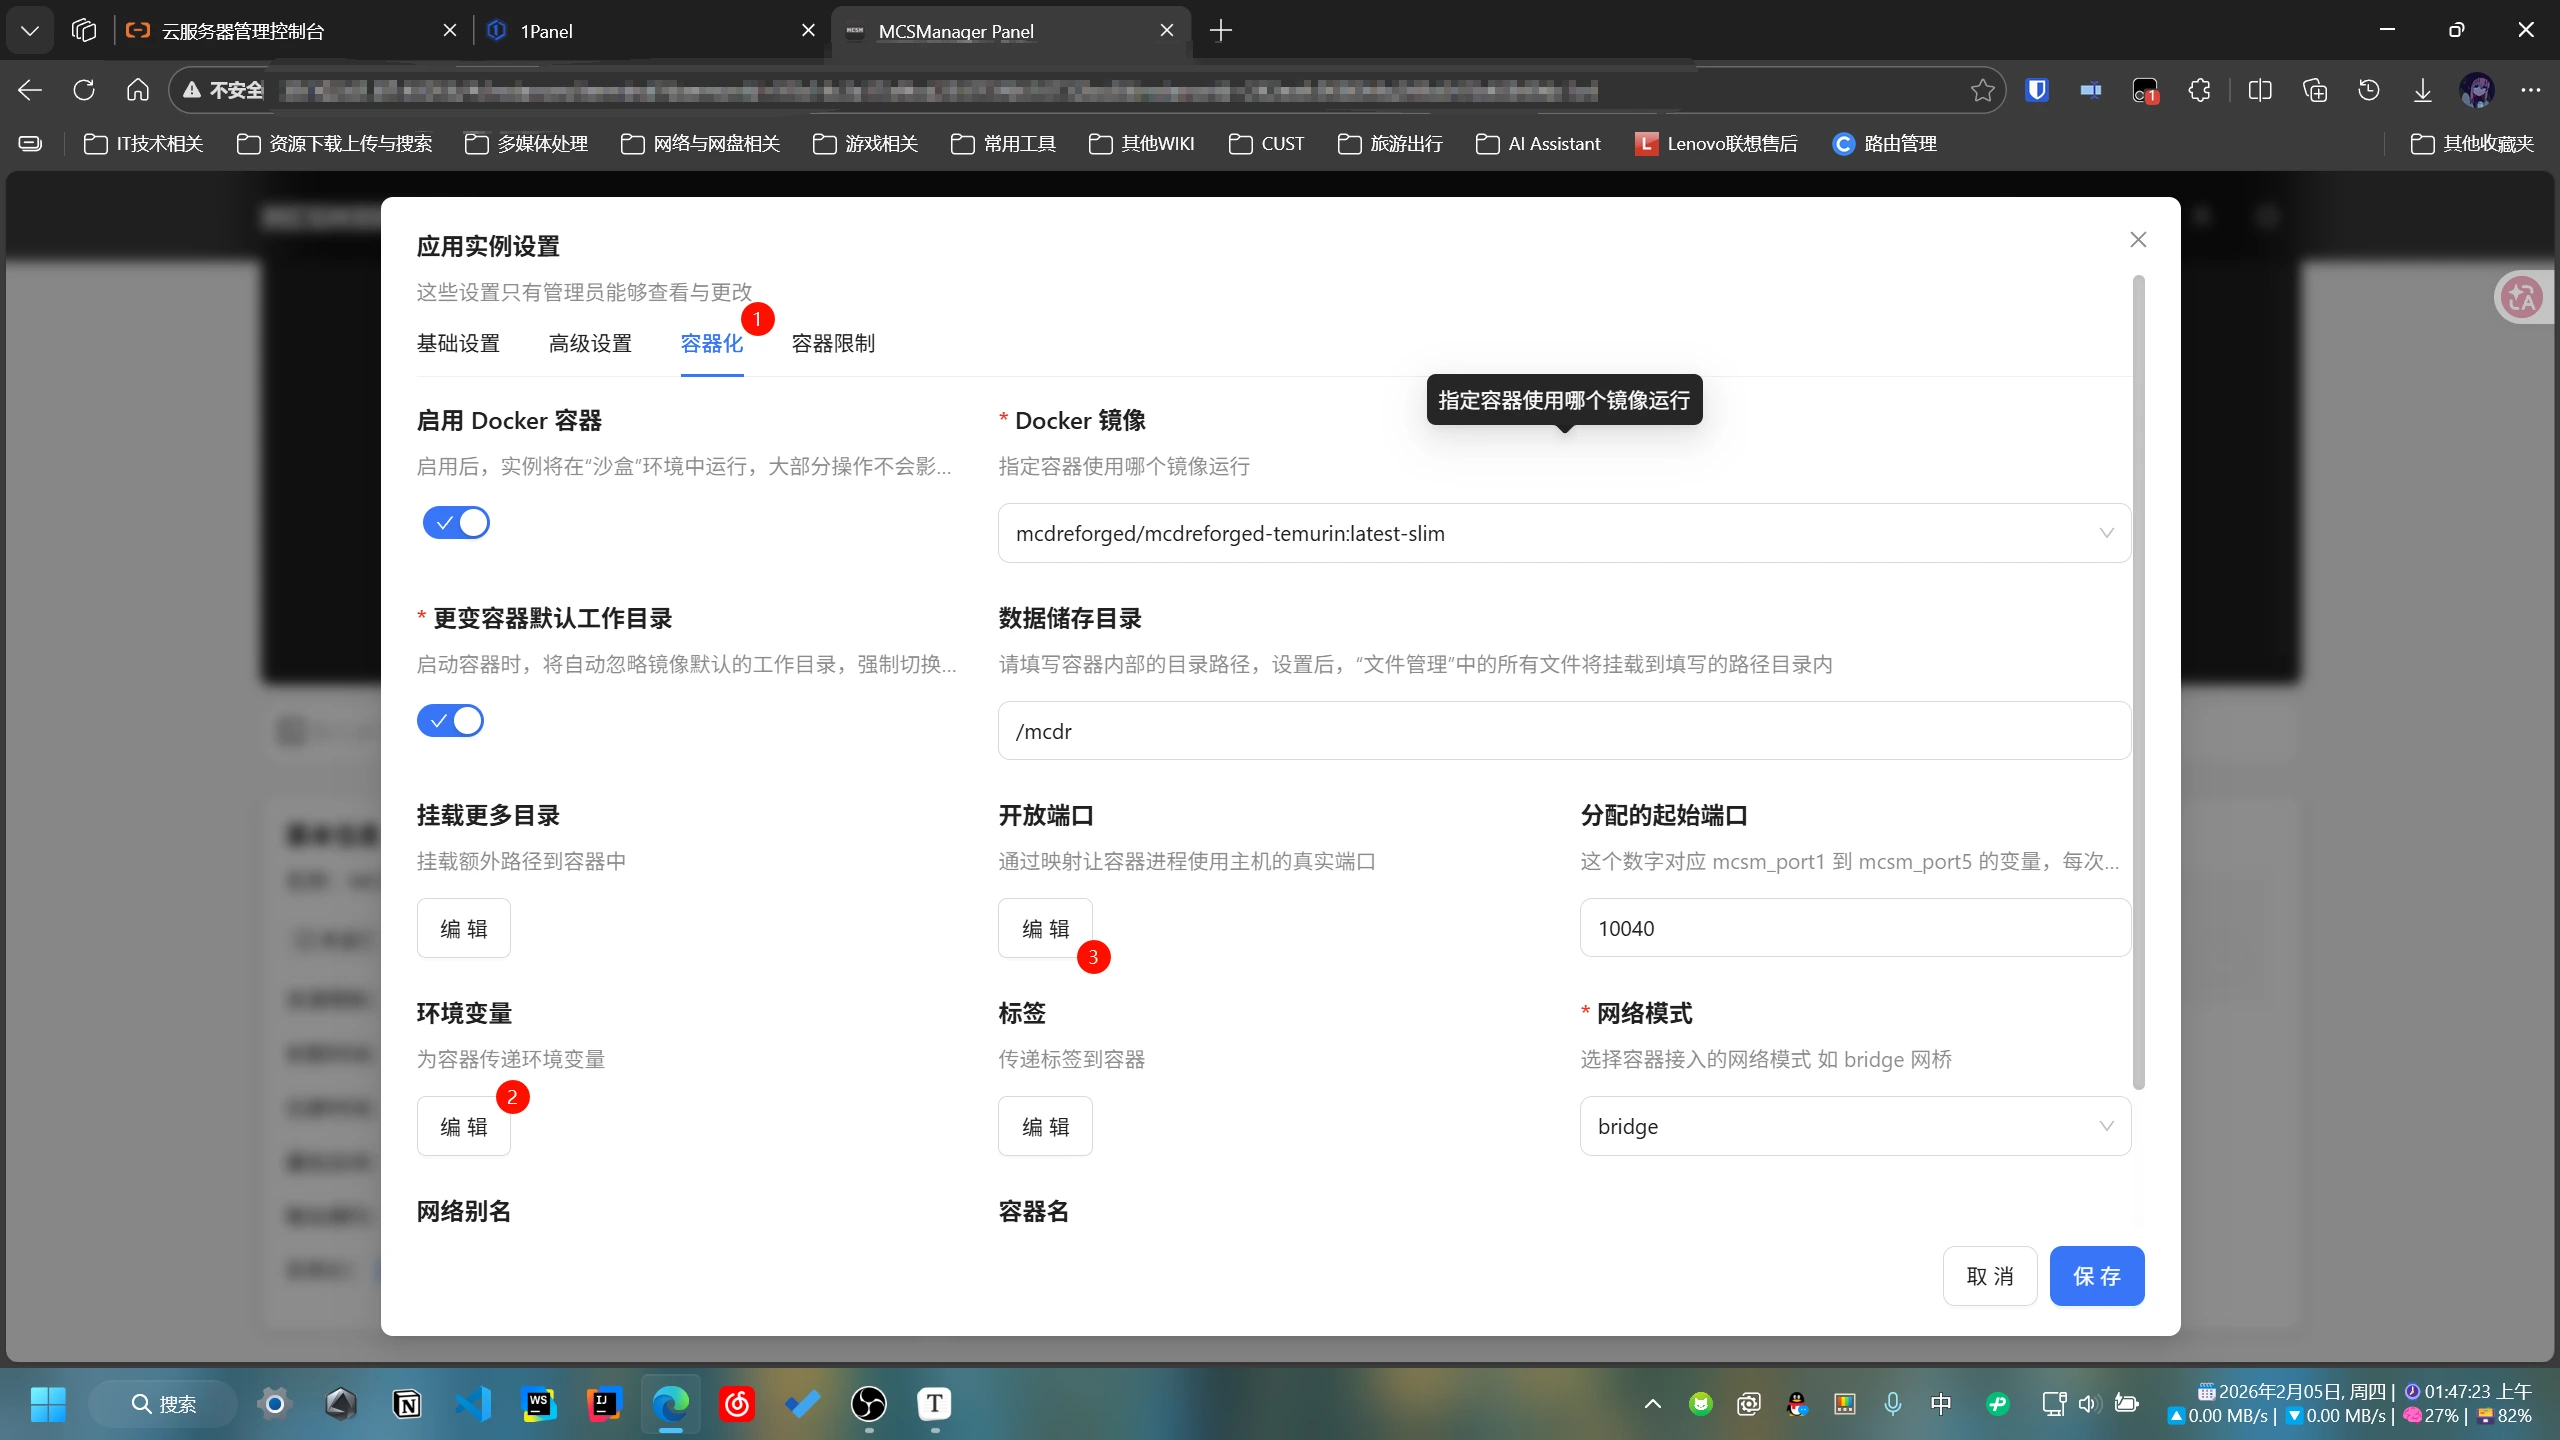Switch to 容器限制 tab

pos(833,344)
